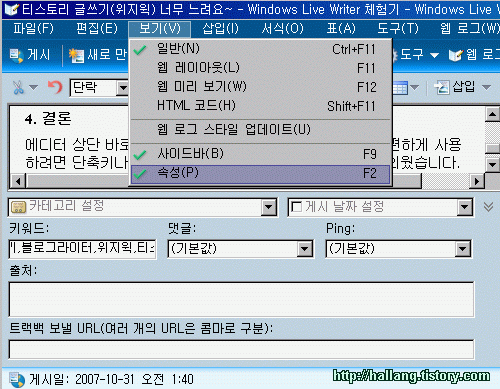Open the 댓글 (기본값) dropdown
Viewport: 500px width, 389px height.
click(x=305, y=249)
